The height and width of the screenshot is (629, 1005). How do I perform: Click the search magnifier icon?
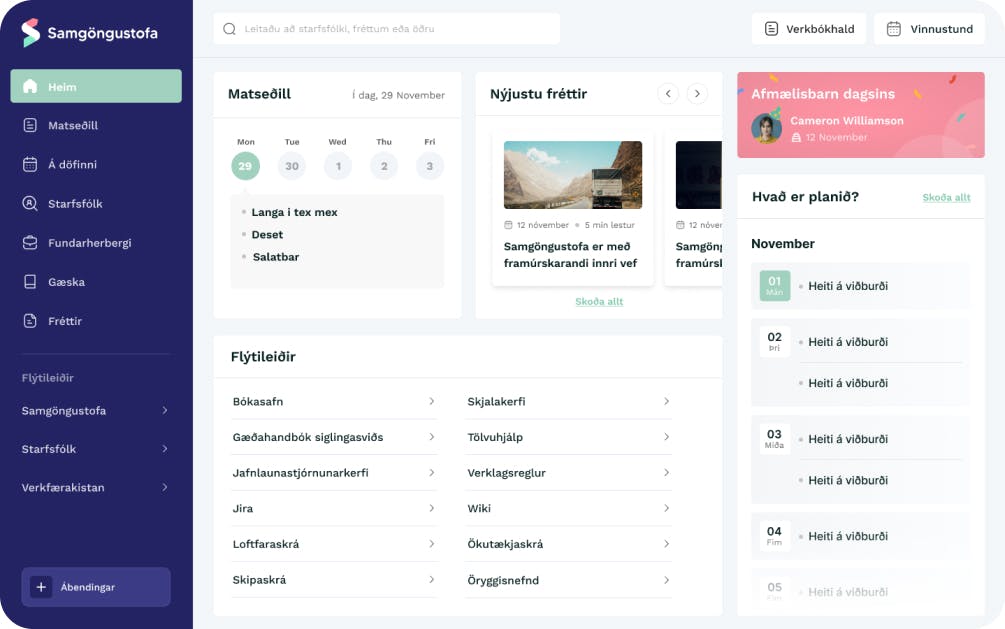tap(229, 29)
